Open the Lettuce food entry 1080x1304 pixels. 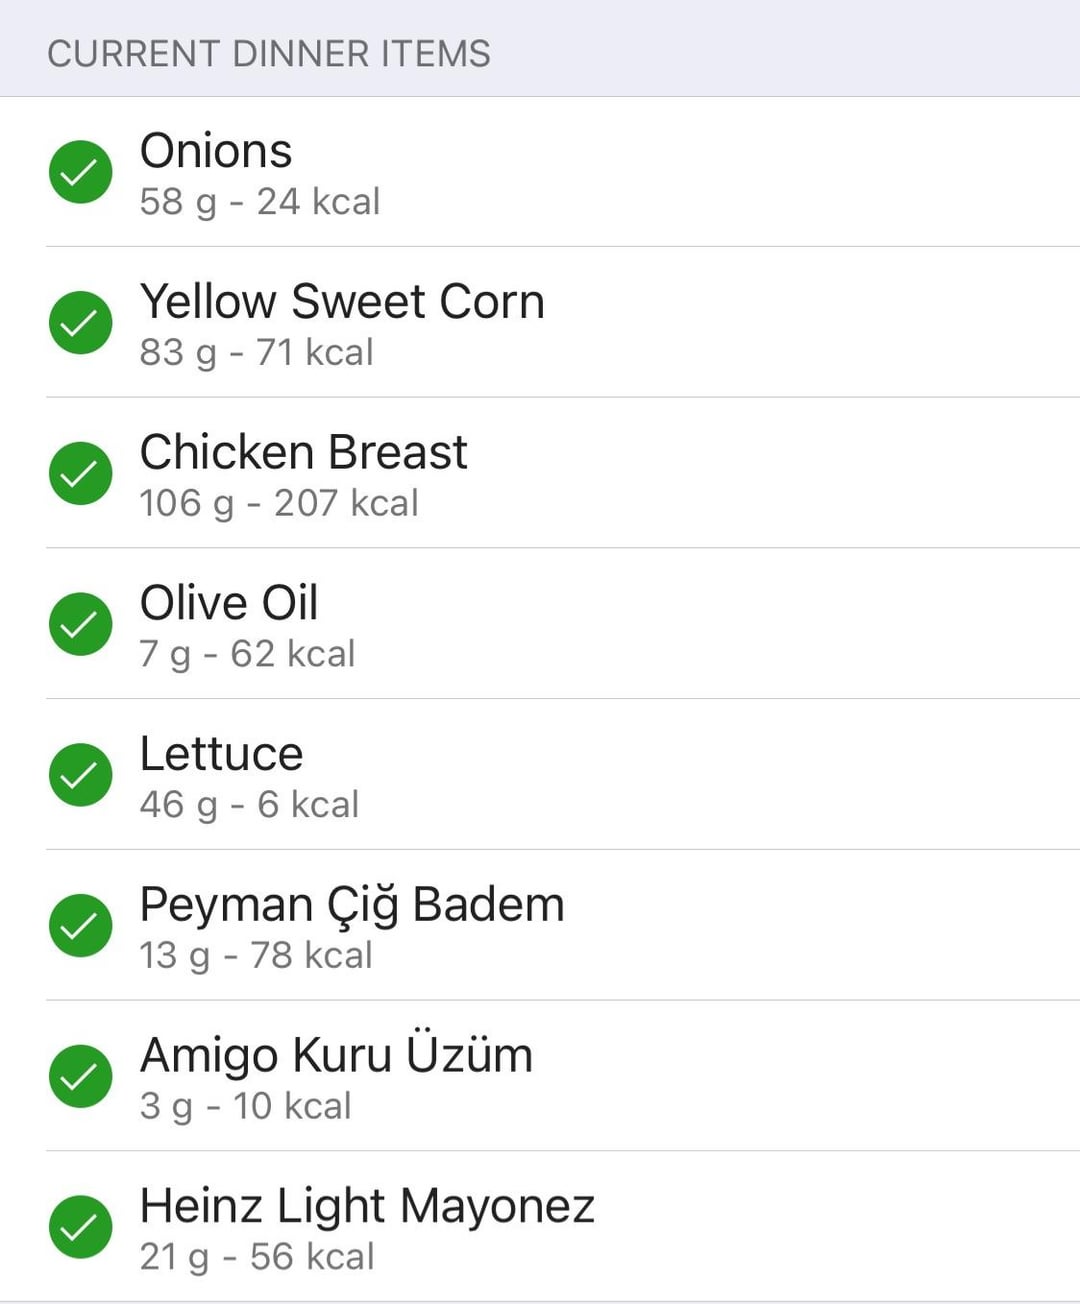pyautogui.click(x=563, y=775)
